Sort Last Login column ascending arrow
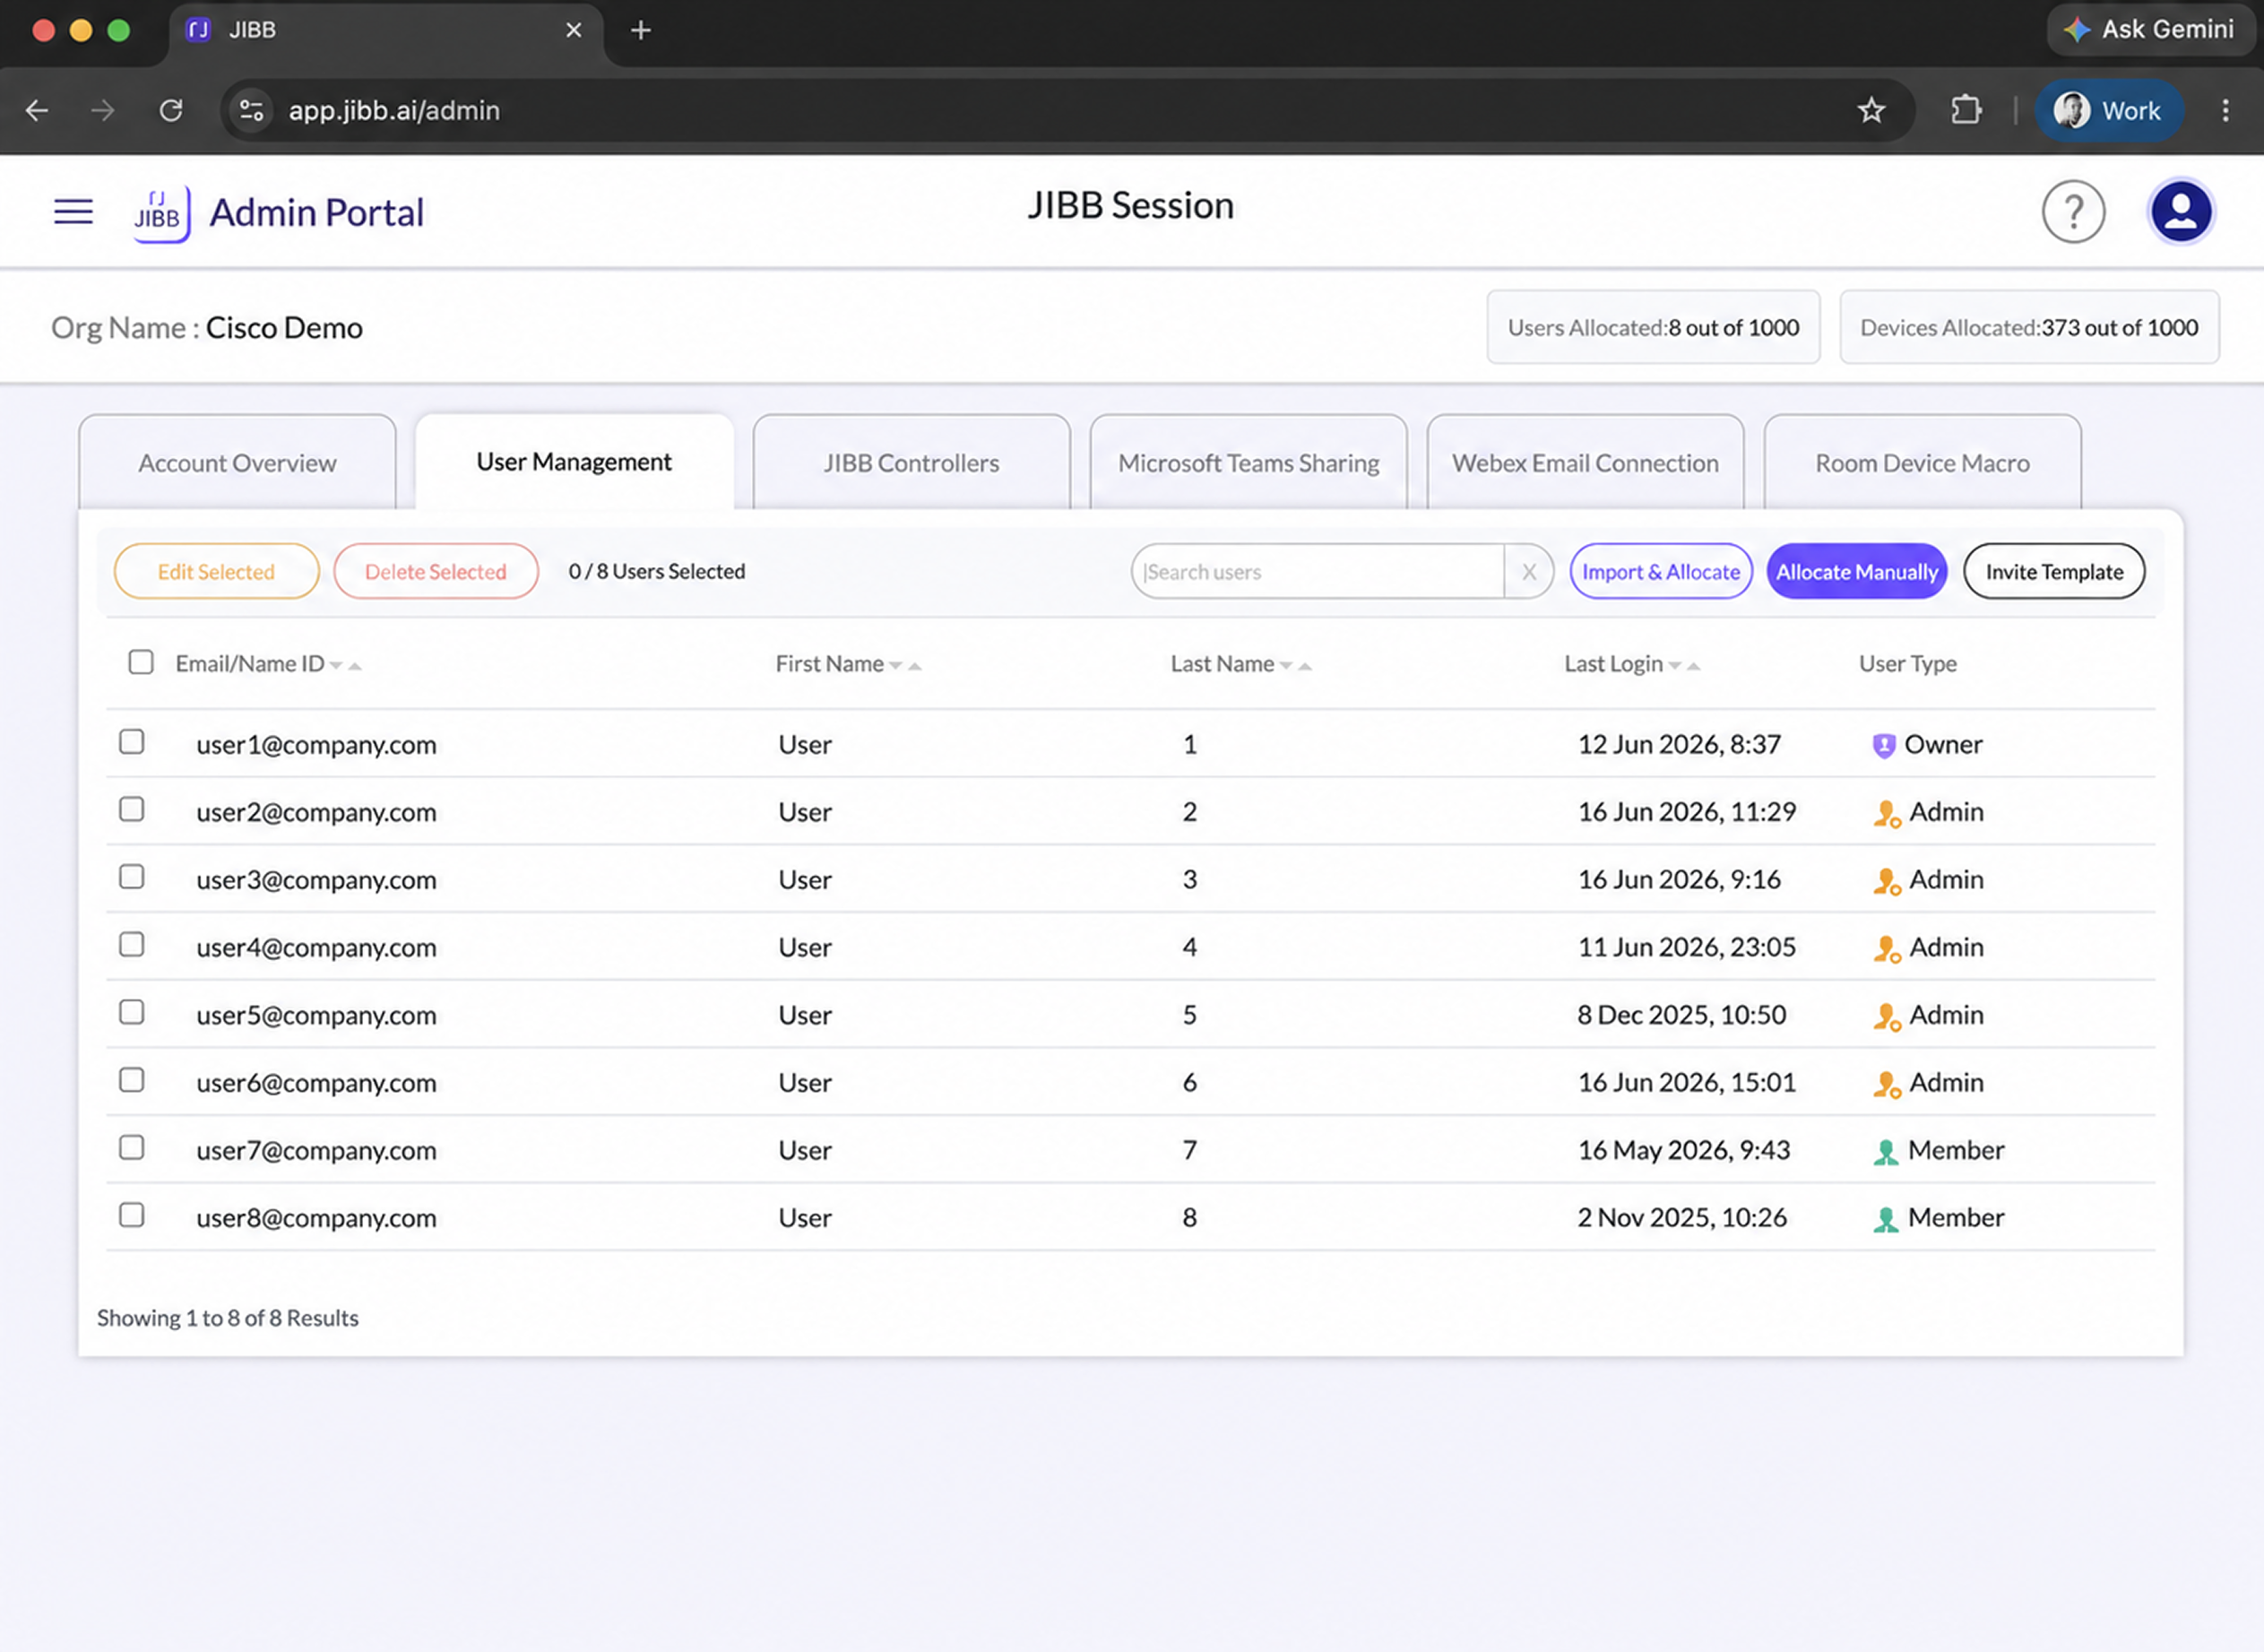 tap(1693, 666)
